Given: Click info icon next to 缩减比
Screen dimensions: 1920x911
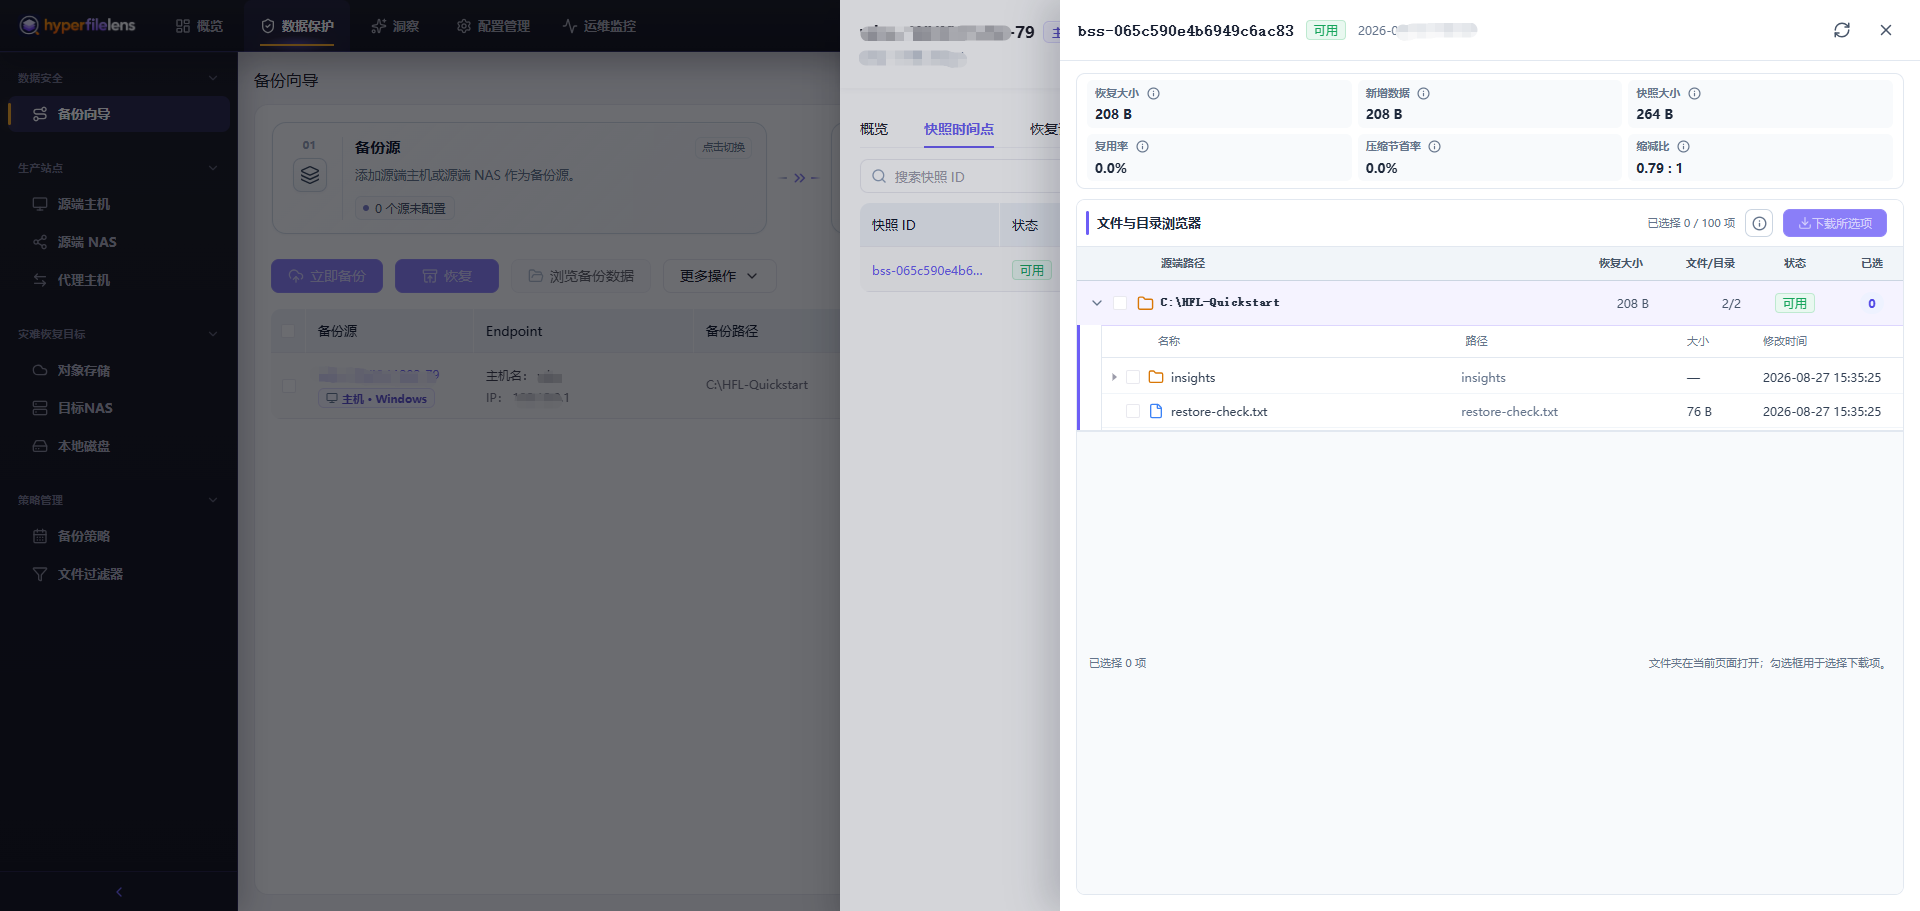Looking at the screenshot, I should [x=1683, y=146].
